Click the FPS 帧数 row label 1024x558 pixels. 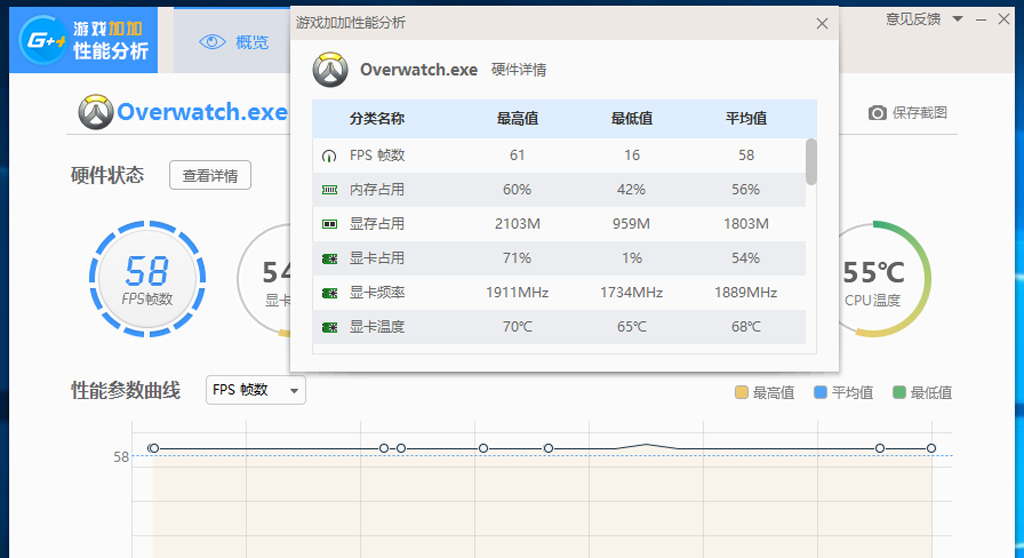point(377,156)
